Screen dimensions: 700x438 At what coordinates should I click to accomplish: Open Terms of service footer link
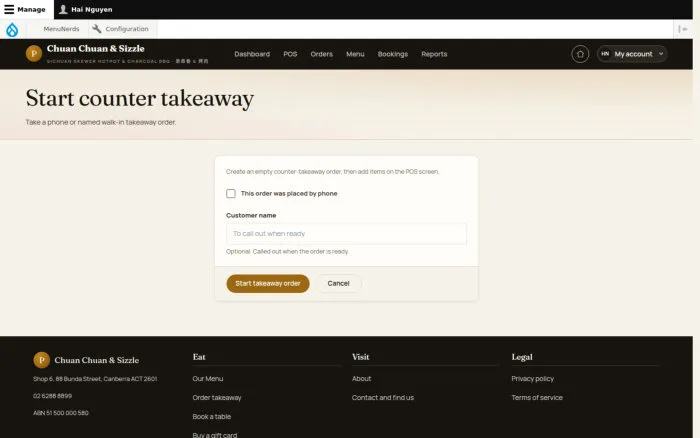[x=537, y=397]
